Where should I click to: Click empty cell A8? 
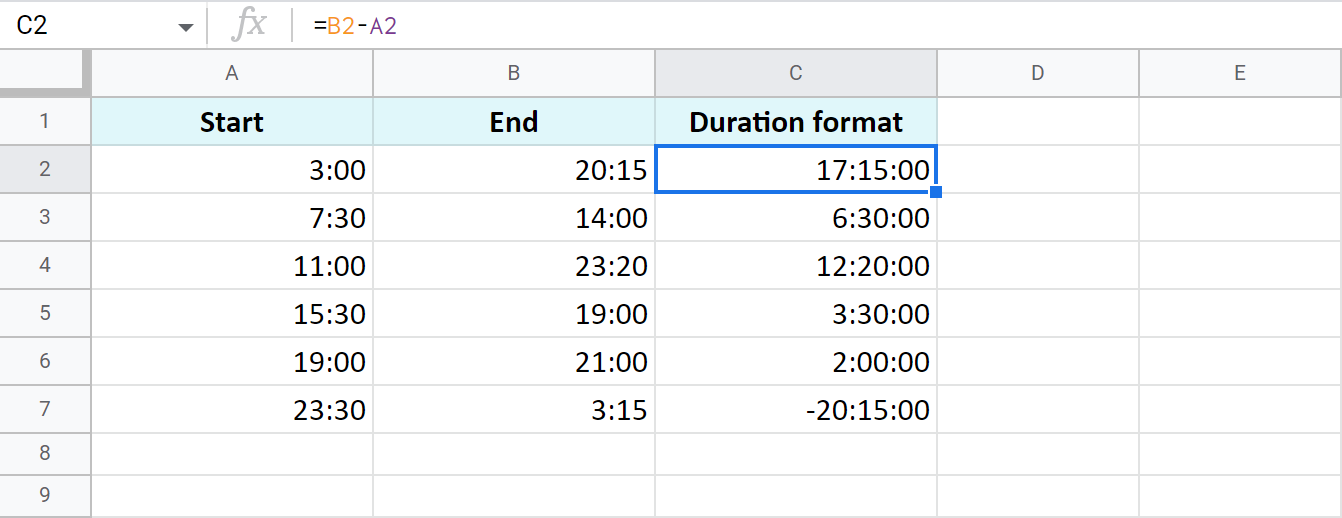point(232,453)
